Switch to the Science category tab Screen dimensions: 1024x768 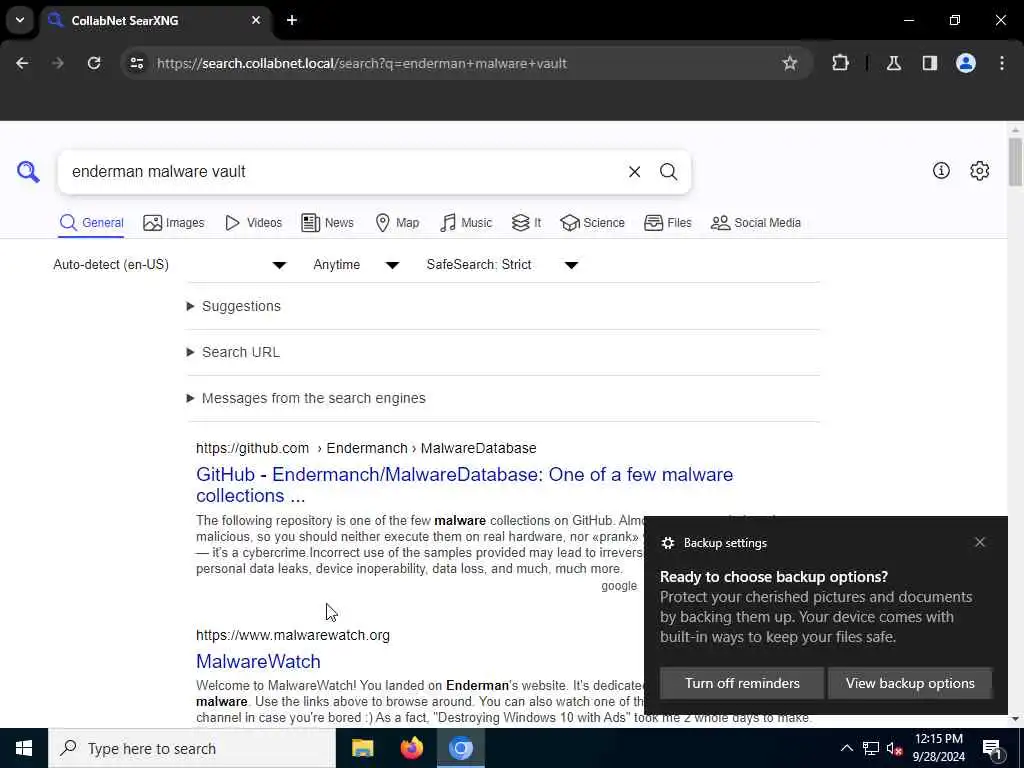[x=592, y=223]
